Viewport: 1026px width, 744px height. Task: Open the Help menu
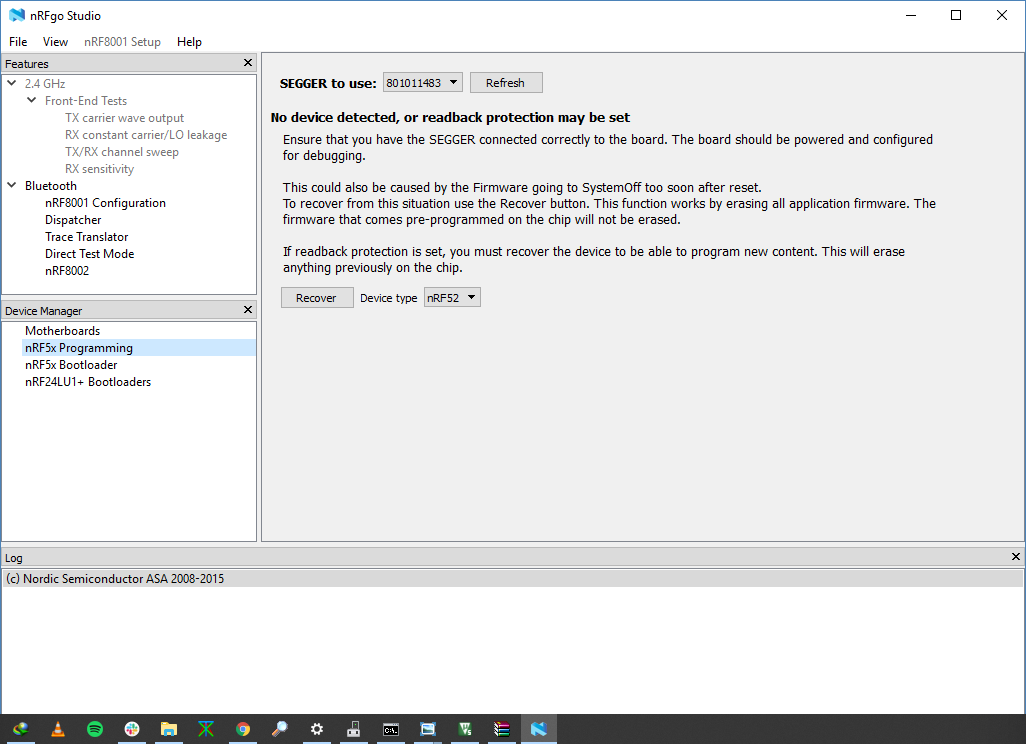click(189, 42)
